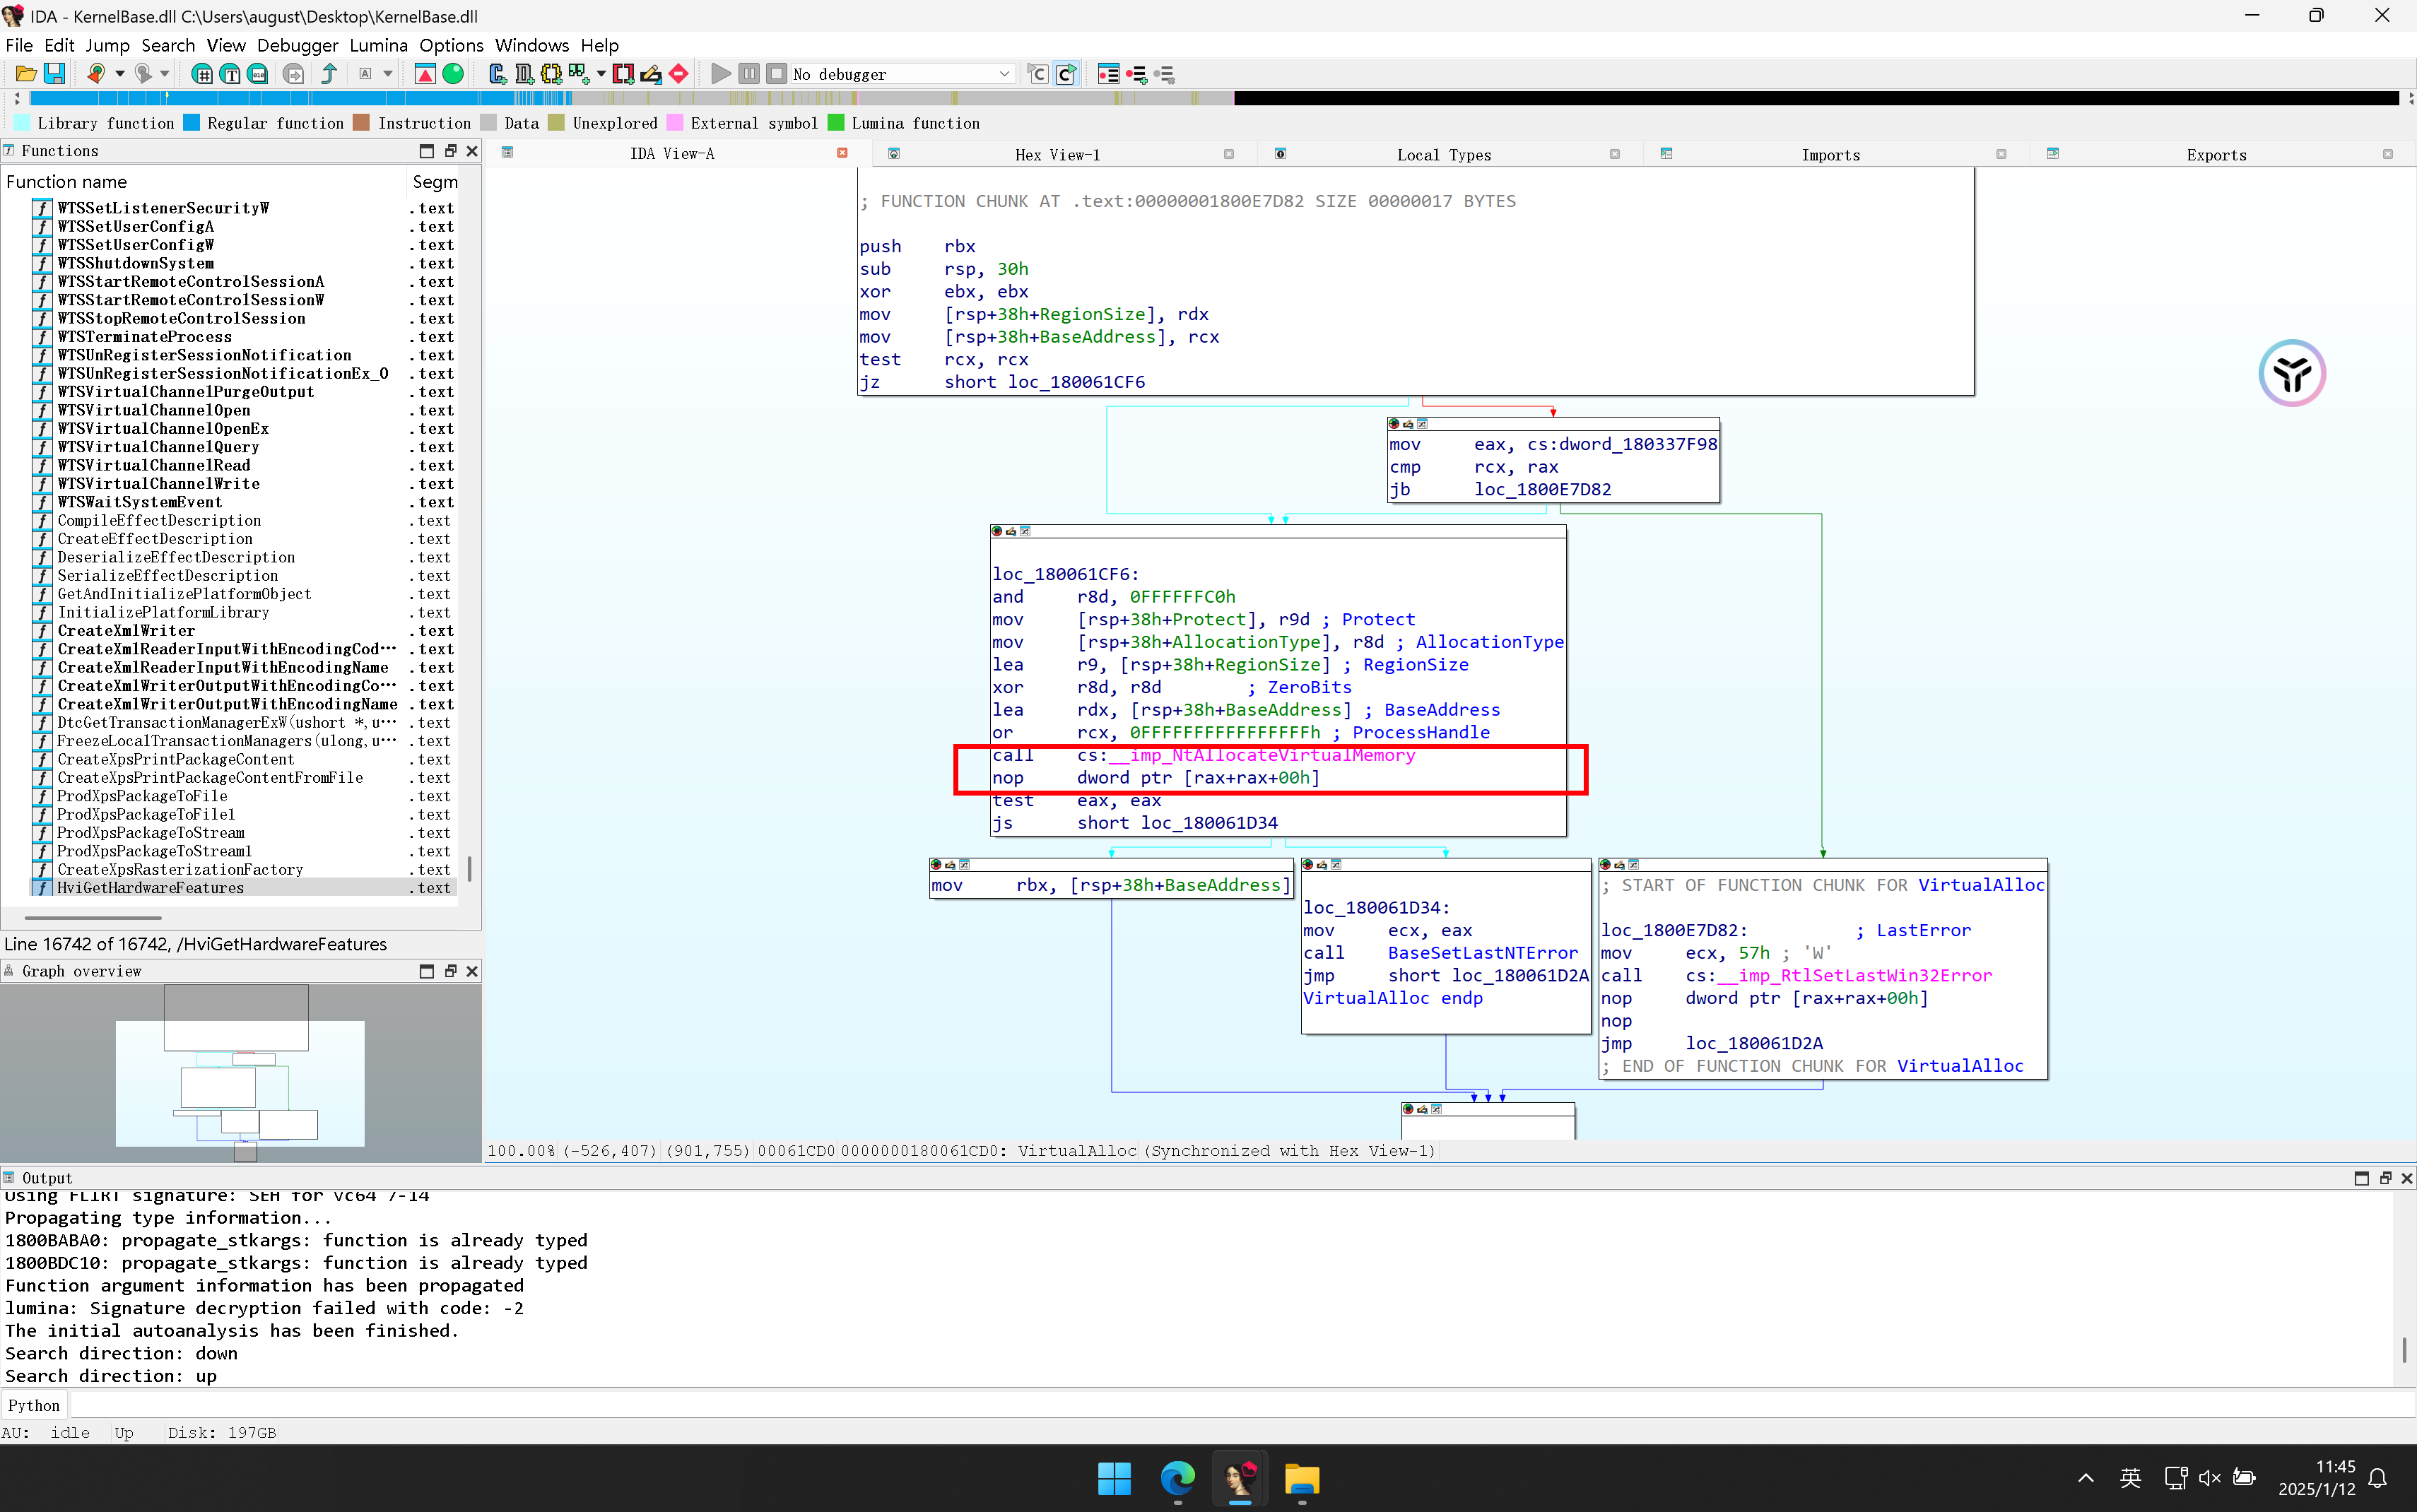Select HviGetHardwareFeatures in function list
Image resolution: width=2417 pixels, height=1512 pixels.
coord(150,888)
